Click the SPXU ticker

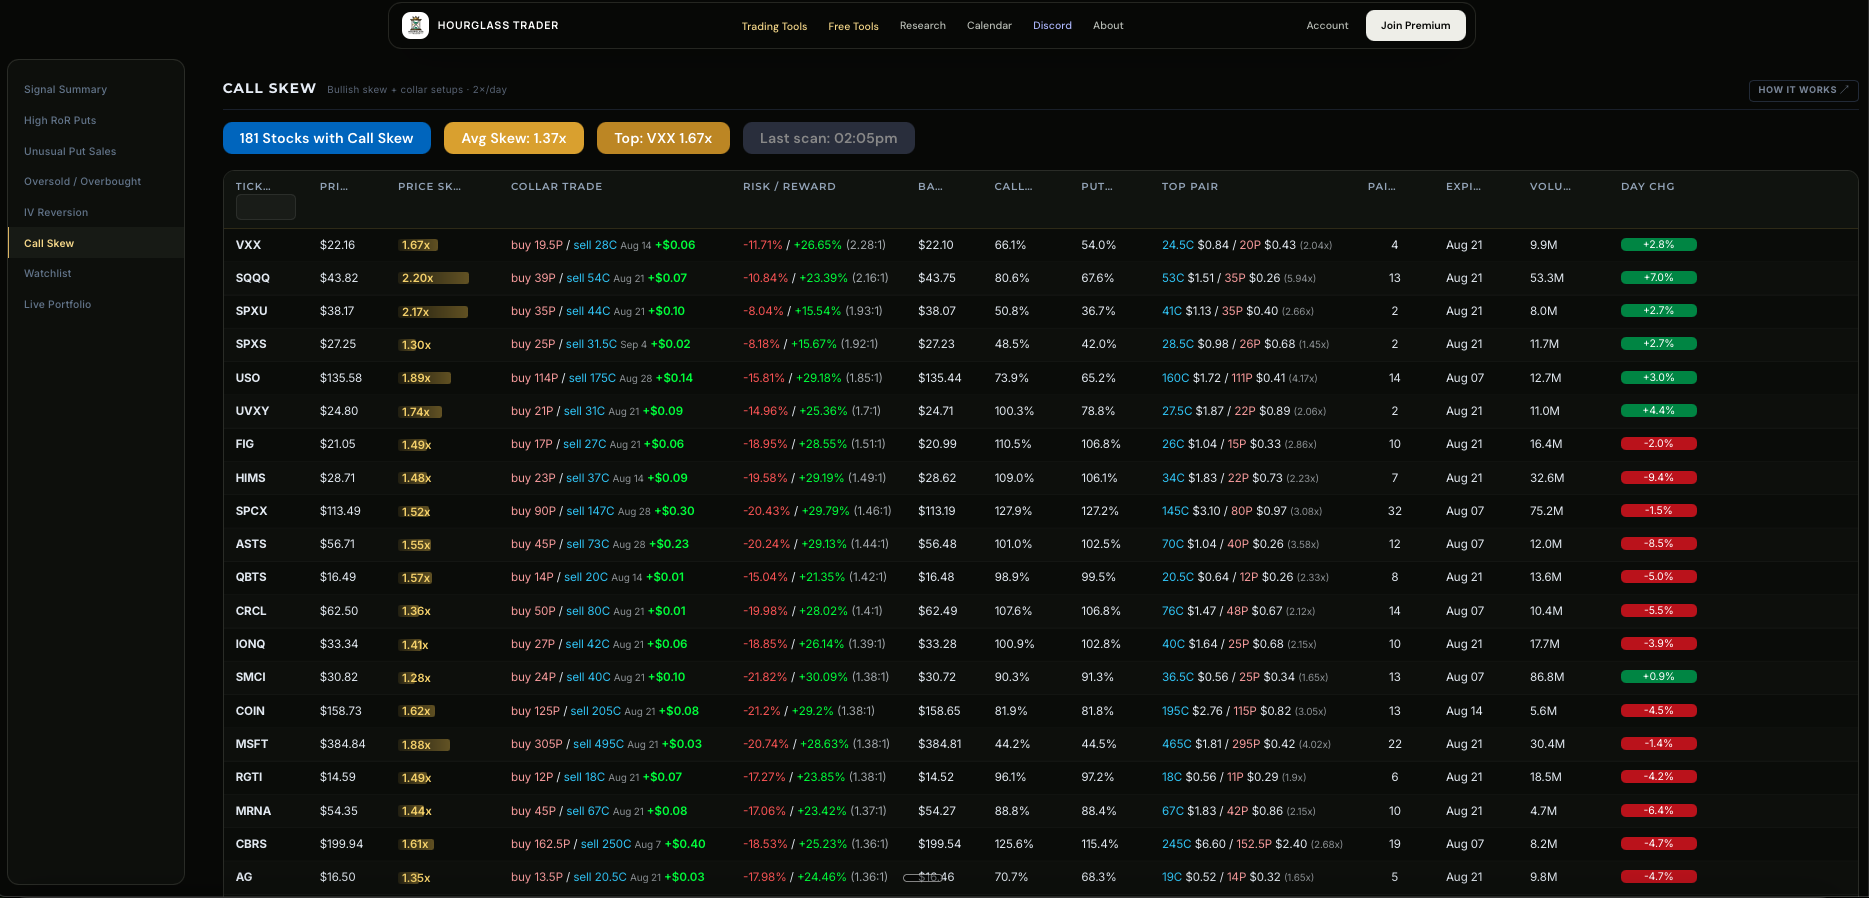point(251,311)
